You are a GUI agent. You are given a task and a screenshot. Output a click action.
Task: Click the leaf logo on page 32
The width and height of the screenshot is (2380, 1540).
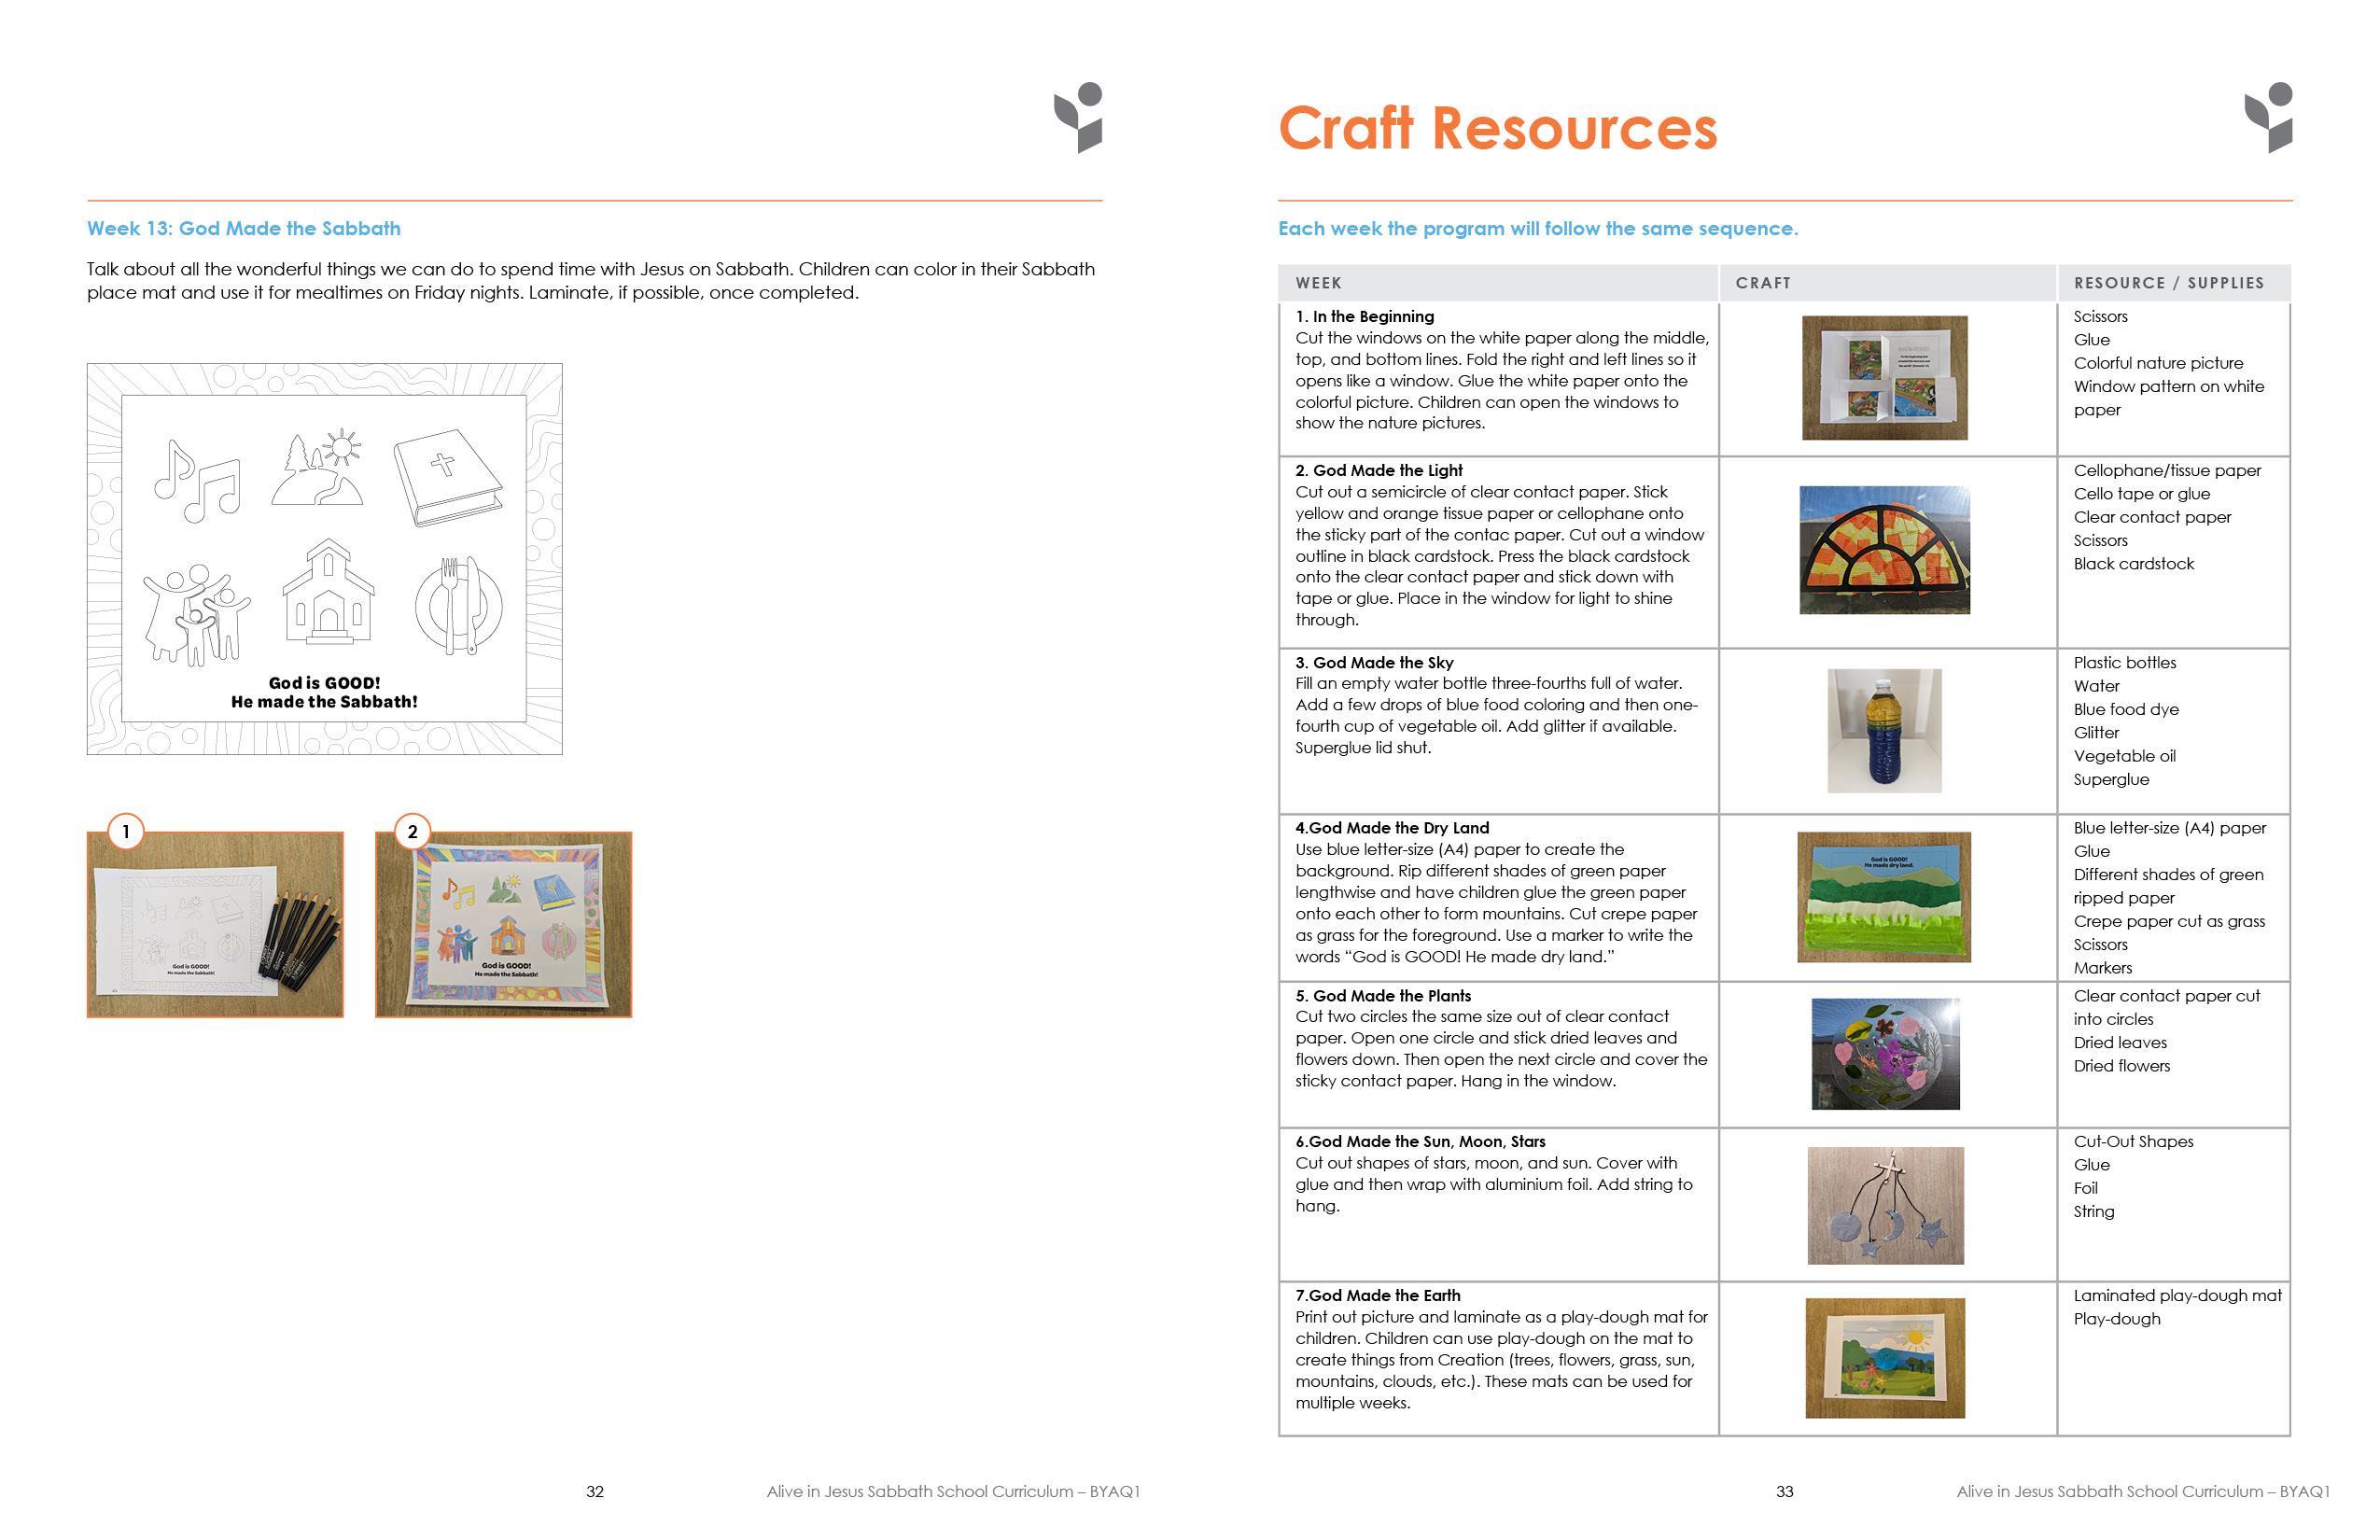pyautogui.click(x=1078, y=118)
